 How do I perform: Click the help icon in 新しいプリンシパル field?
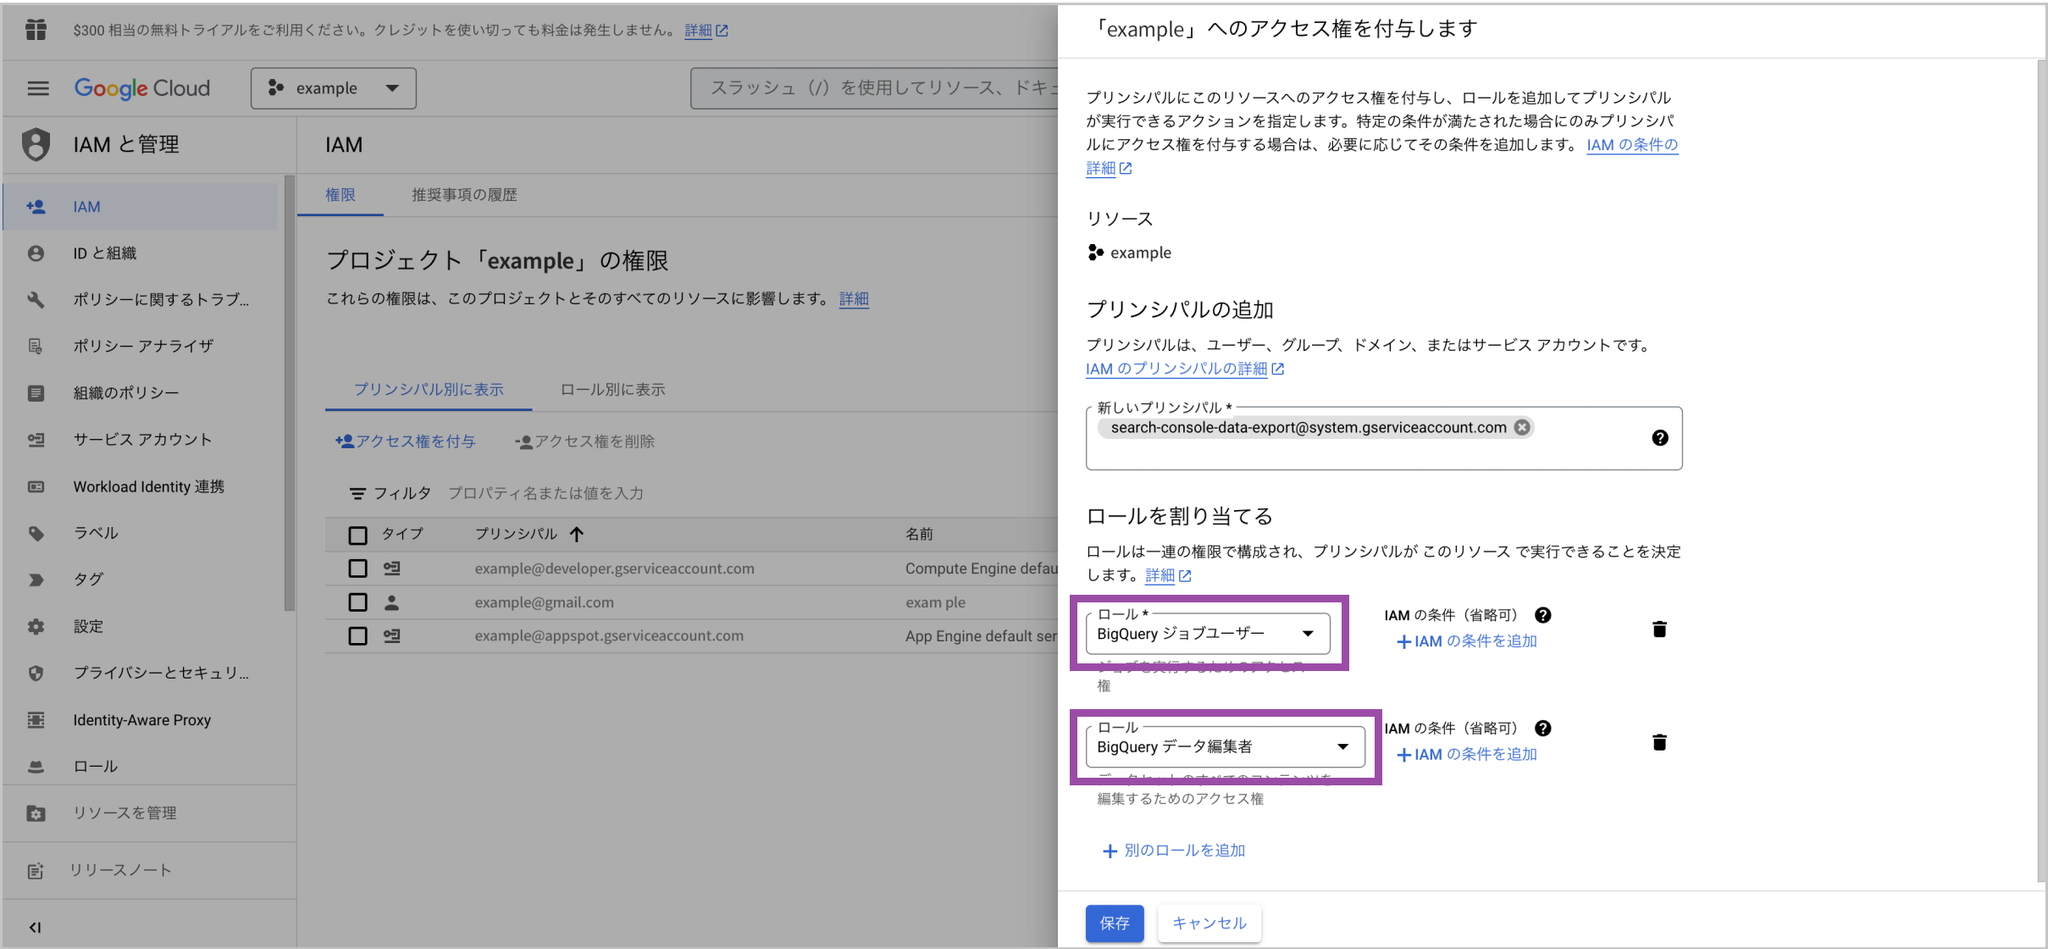click(1660, 438)
